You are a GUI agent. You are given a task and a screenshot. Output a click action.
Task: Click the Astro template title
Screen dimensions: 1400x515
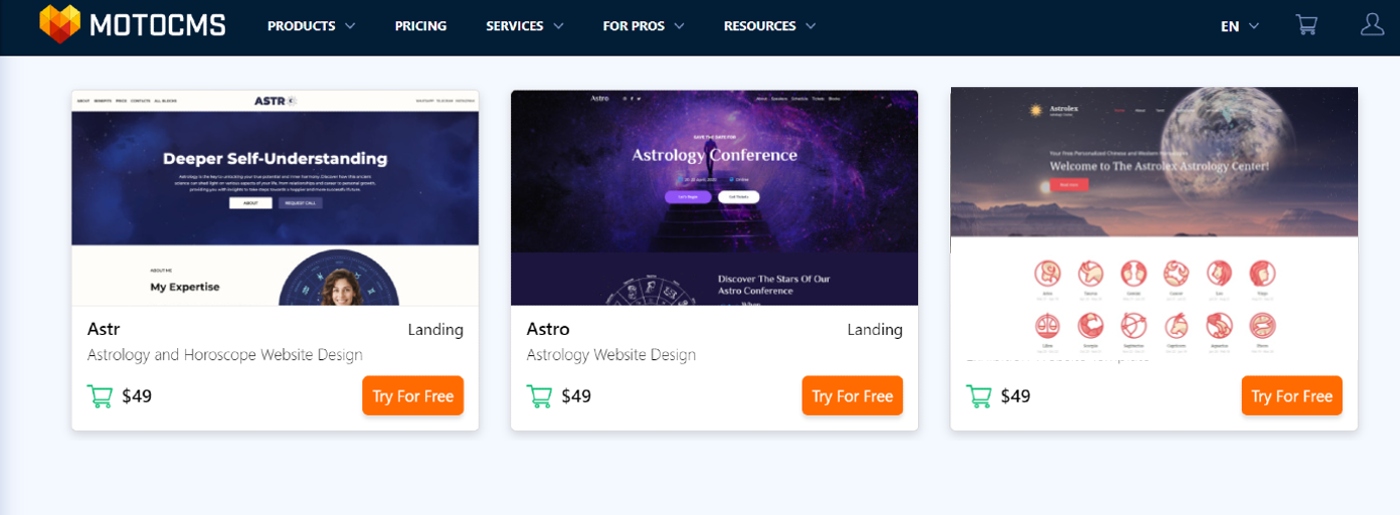(x=548, y=329)
